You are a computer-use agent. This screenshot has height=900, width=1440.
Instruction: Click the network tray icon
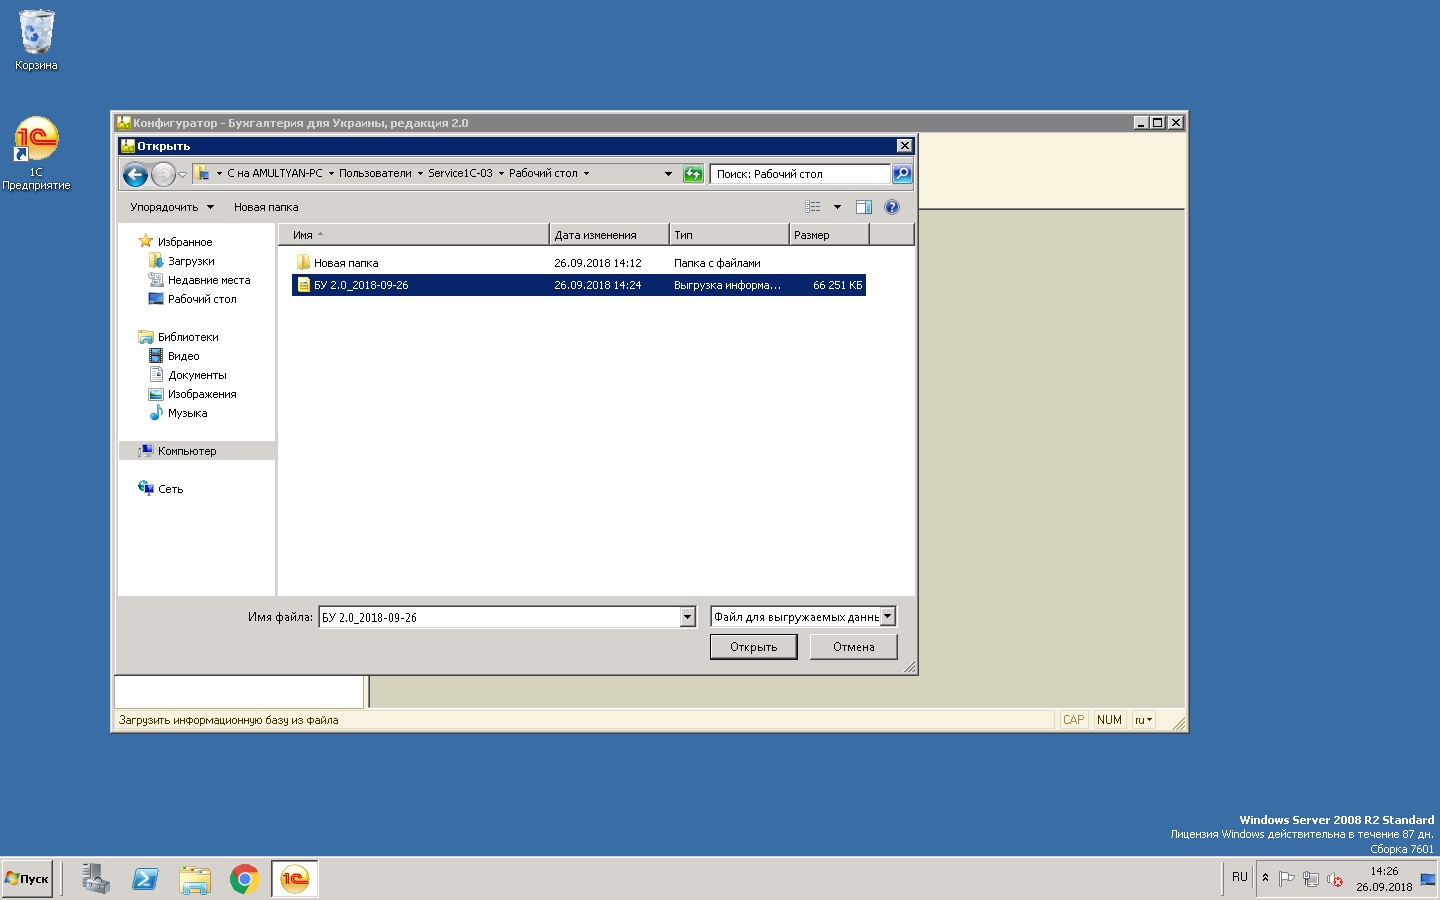click(x=1311, y=879)
